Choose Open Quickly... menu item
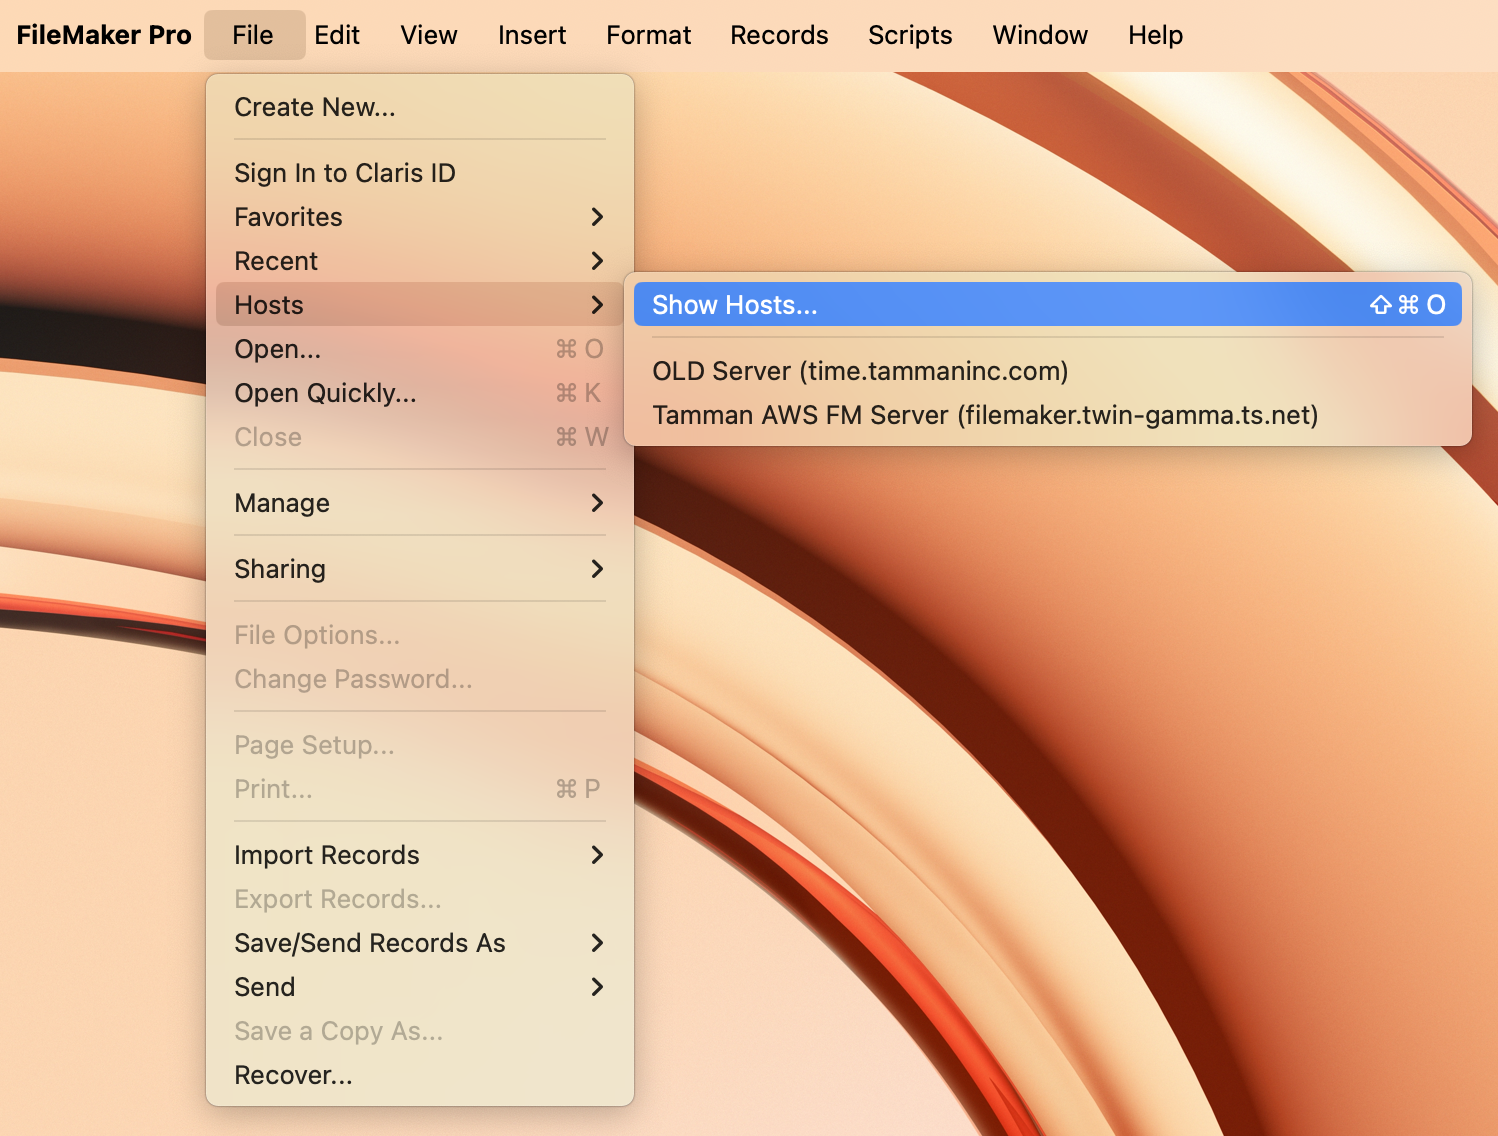Image resolution: width=1498 pixels, height=1136 pixels. [x=420, y=393]
